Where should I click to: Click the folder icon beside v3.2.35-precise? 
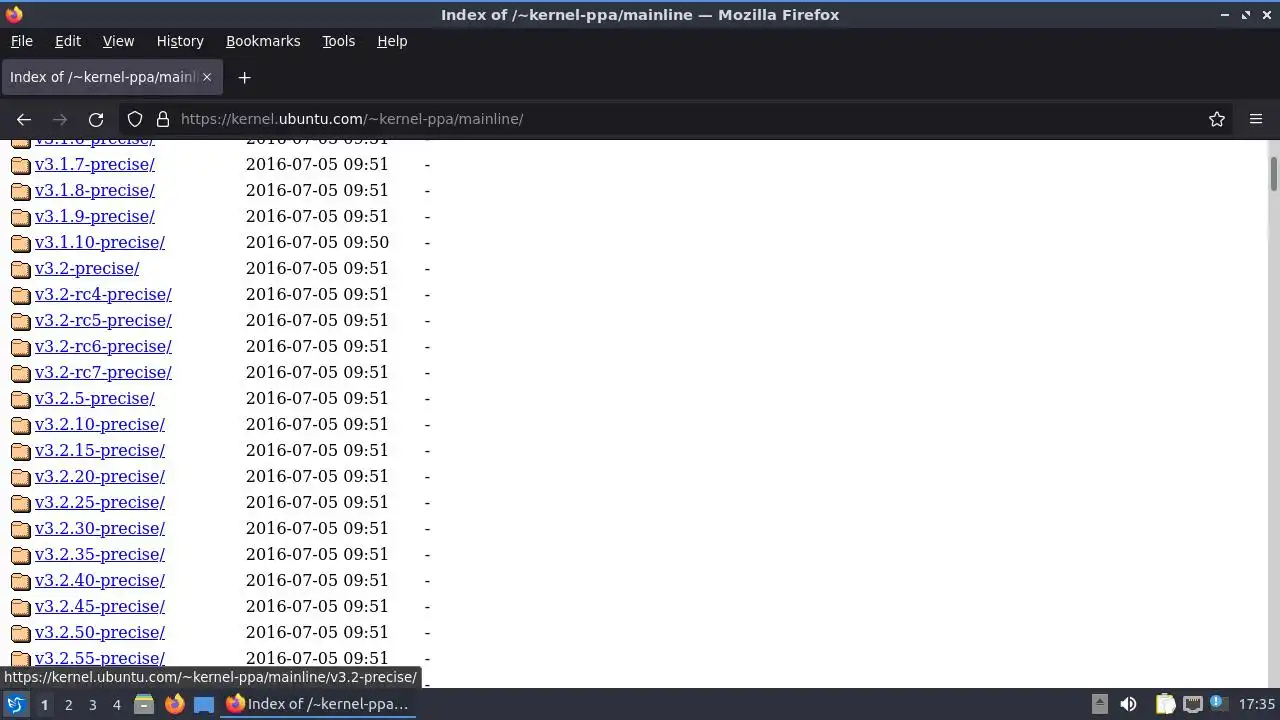[20, 555]
